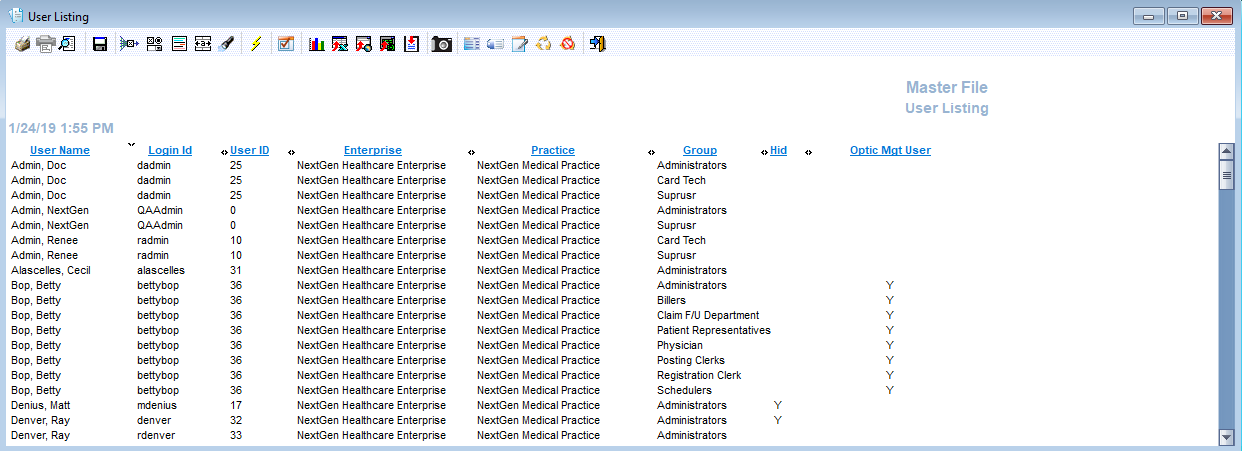
Task: Click the 1/24/19 1:55 PM timestamp
Action: click(x=61, y=129)
